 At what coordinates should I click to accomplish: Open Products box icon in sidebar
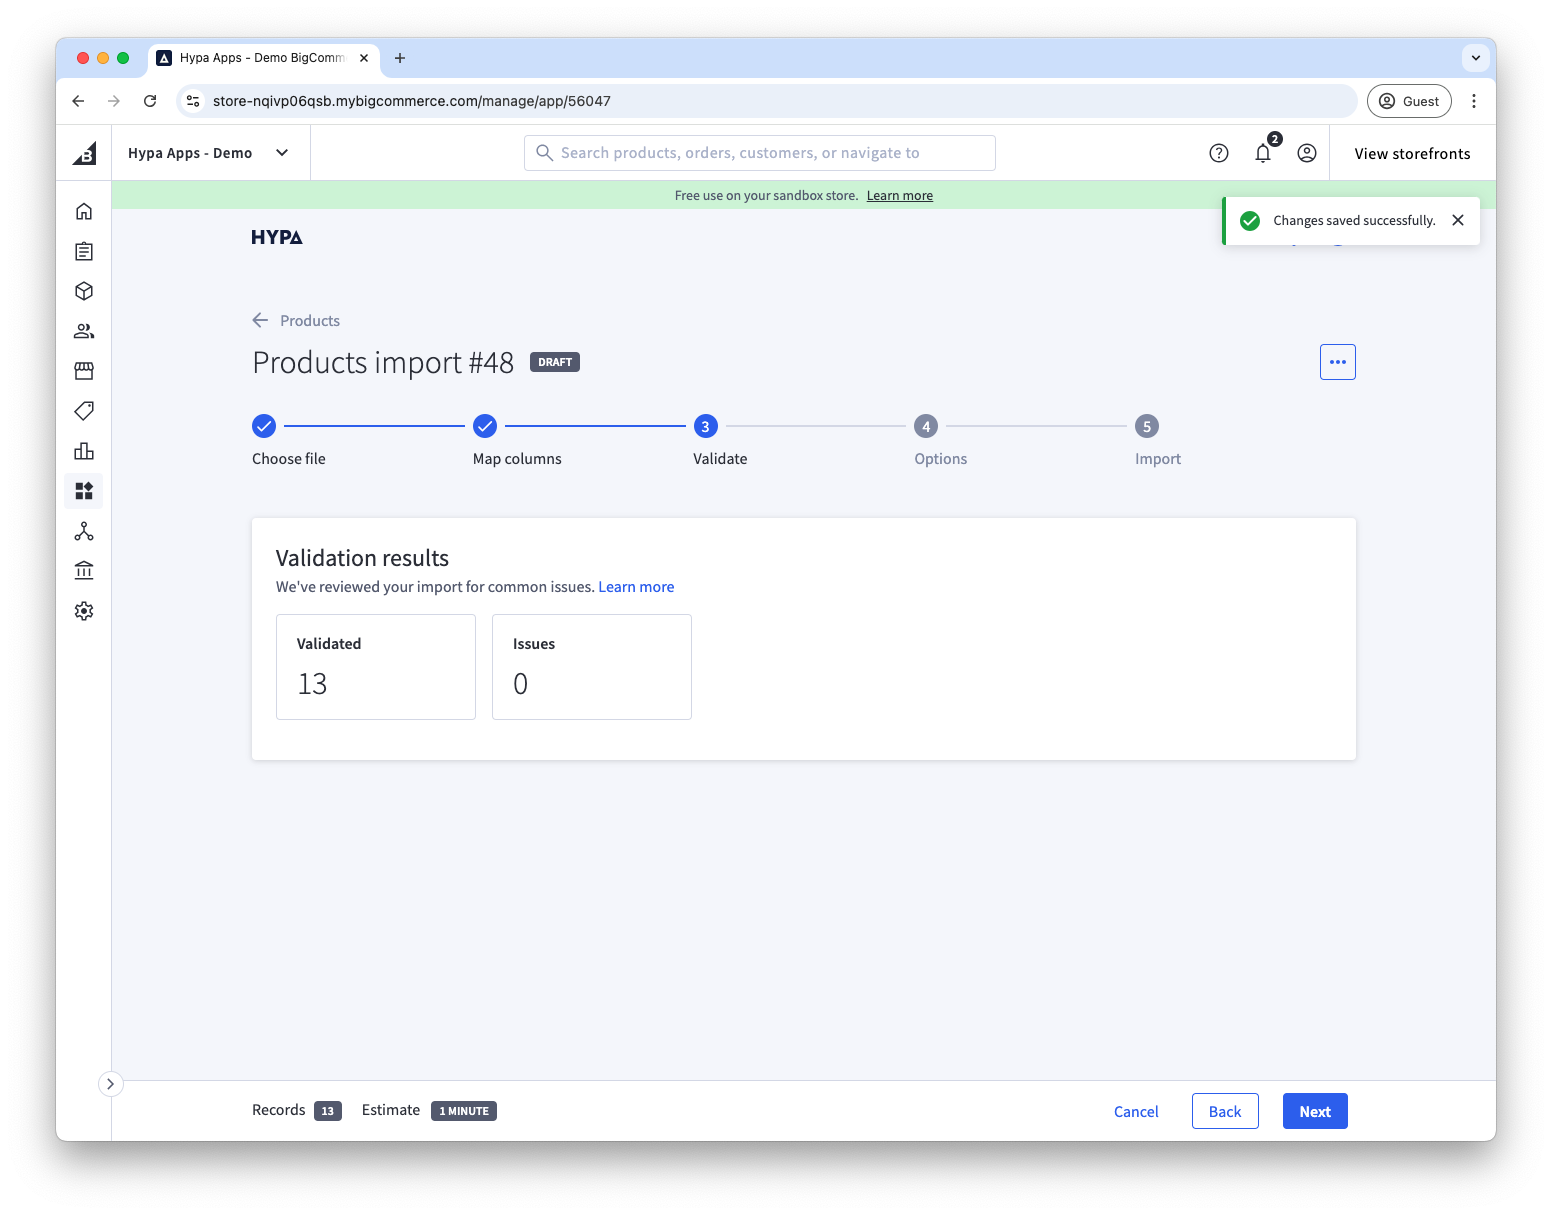(x=84, y=291)
